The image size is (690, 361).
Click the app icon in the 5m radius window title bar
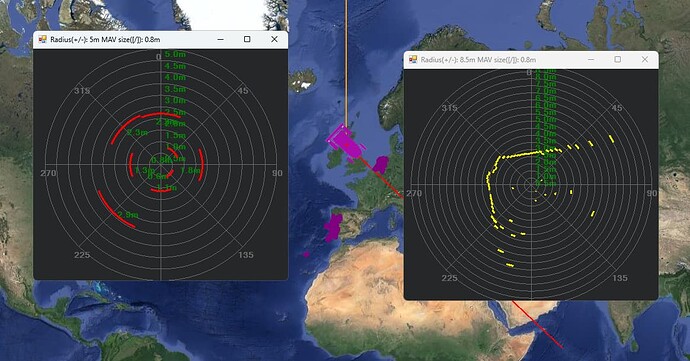[42, 39]
